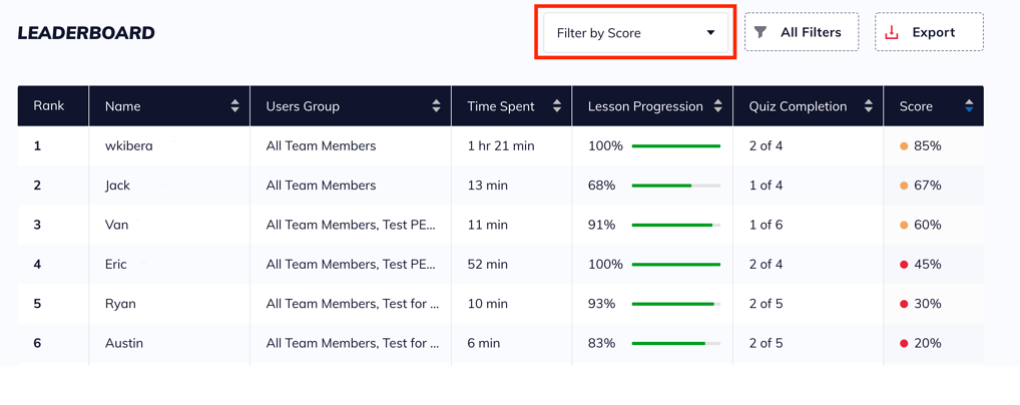
Task: Click wkibera's lesson progression bar
Action: 676,146
